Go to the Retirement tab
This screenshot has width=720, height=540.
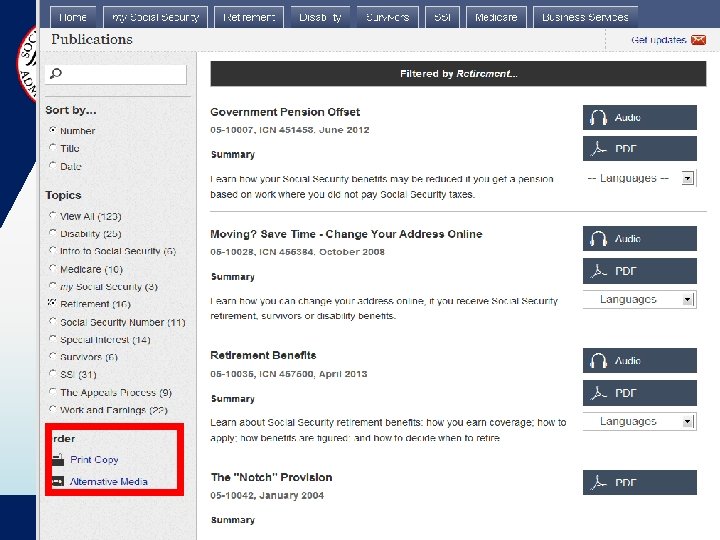(248, 17)
